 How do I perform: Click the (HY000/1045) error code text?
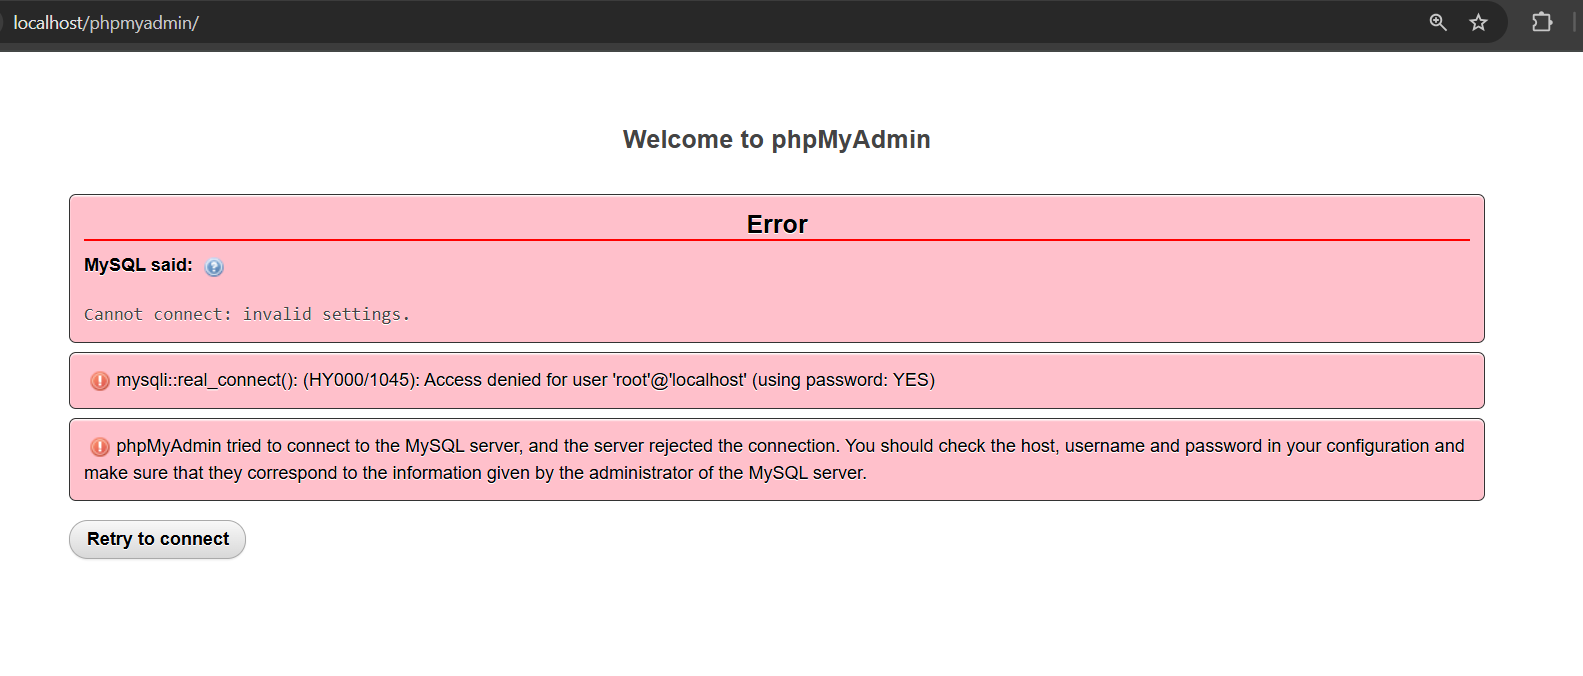click(x=360, y=380)
